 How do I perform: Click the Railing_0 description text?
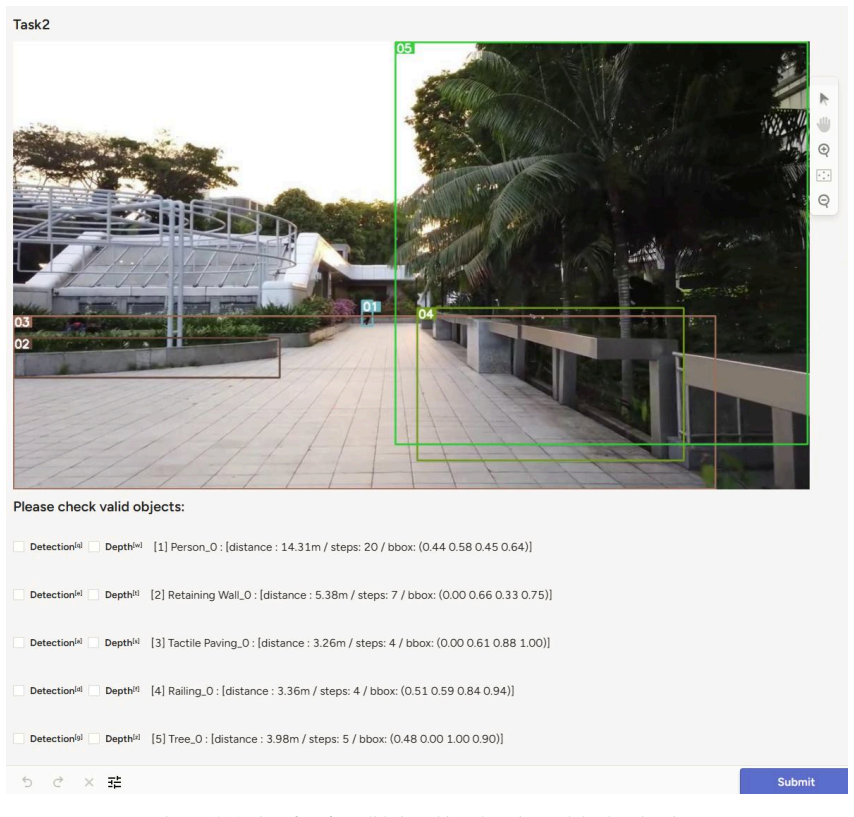click(x=332, y=691)
